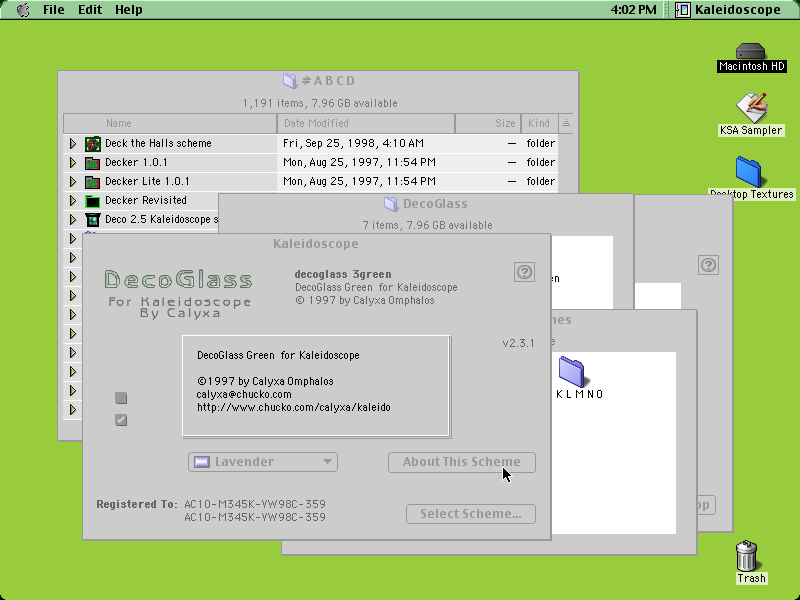800x600 pixels.
Task: Select the KSA Sampler desktop icon
Action: point(751,107)
